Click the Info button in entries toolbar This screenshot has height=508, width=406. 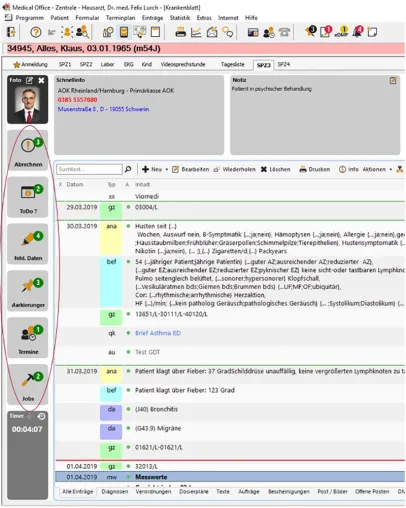349,169
